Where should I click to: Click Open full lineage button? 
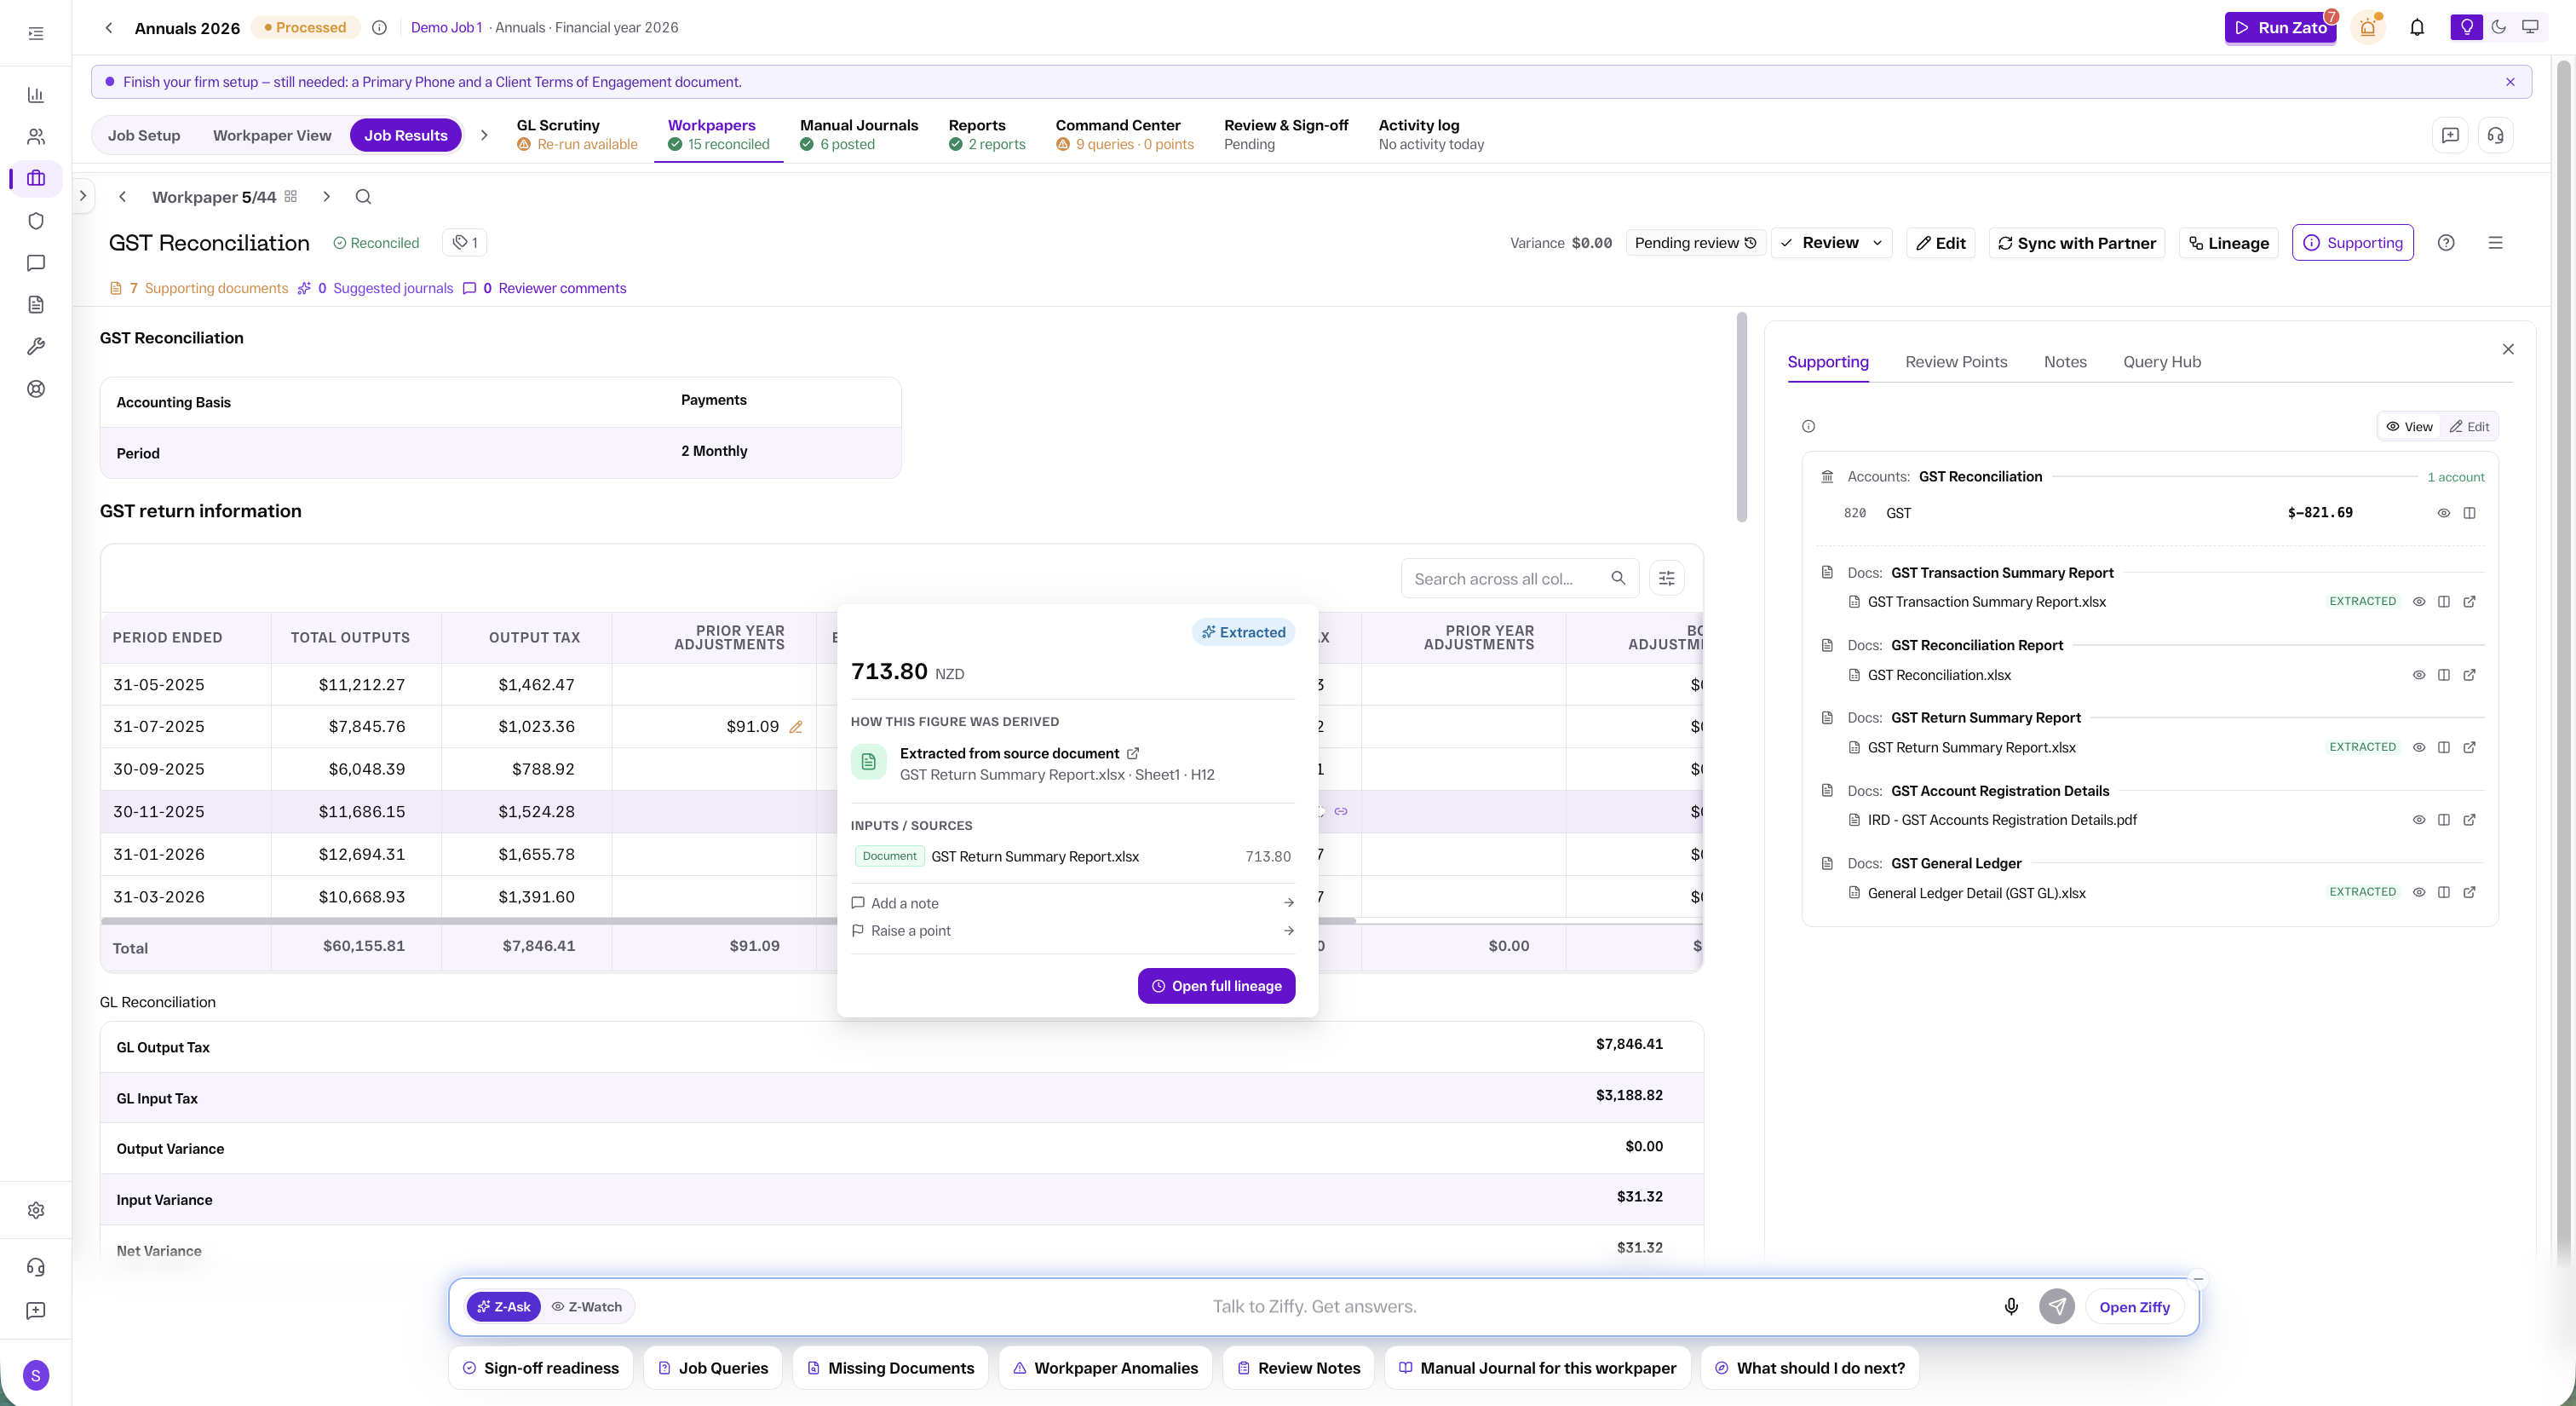pos(1216,986)
